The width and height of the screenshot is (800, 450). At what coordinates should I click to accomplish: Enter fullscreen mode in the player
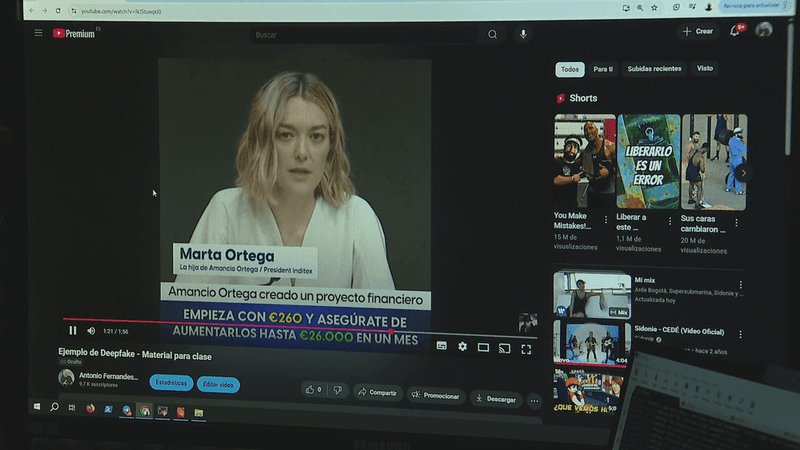(x=526, y=349)
